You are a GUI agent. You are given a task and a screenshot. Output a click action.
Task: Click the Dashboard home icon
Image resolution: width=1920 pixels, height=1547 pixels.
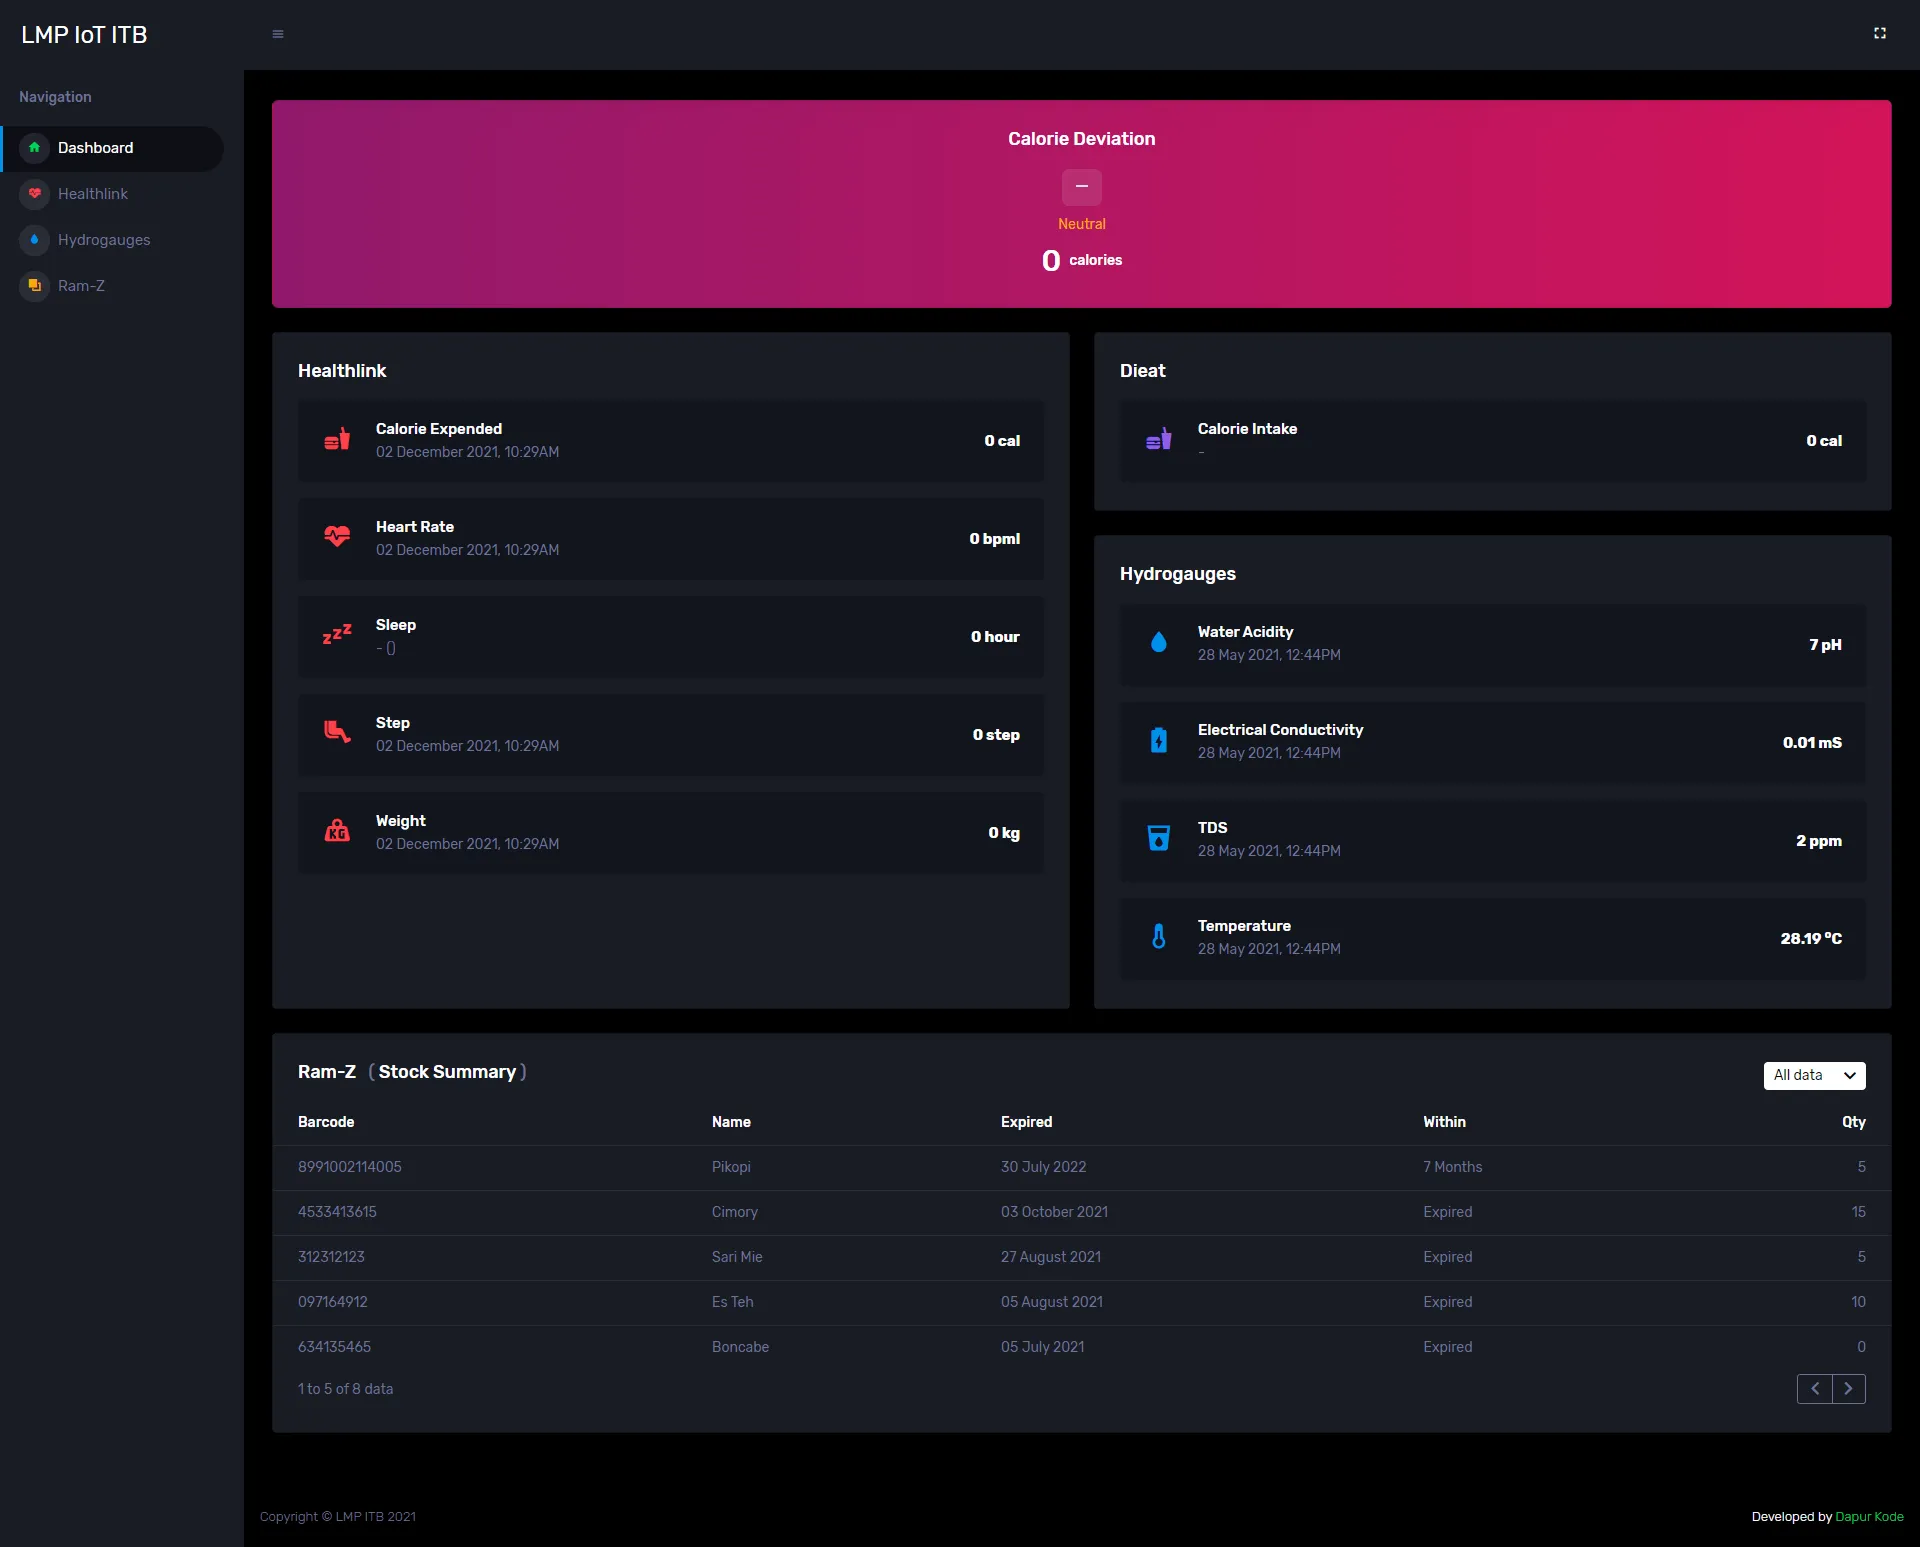[34, 148]
